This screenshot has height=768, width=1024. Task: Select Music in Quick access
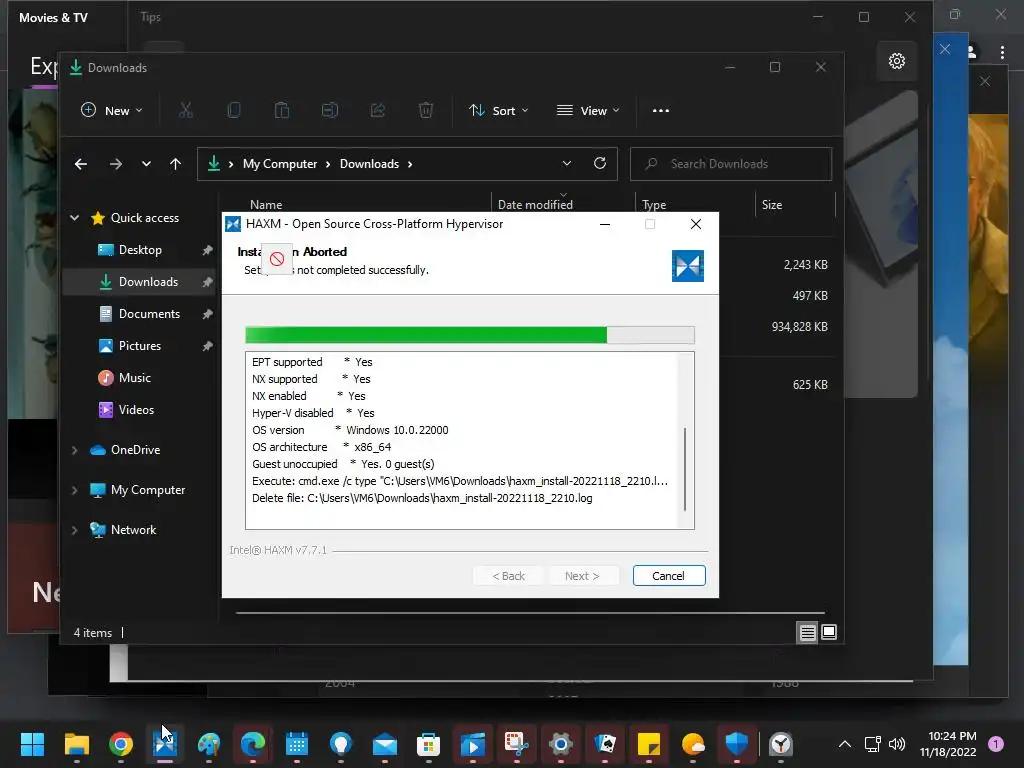pyautogui.click(x=135, y=377)
